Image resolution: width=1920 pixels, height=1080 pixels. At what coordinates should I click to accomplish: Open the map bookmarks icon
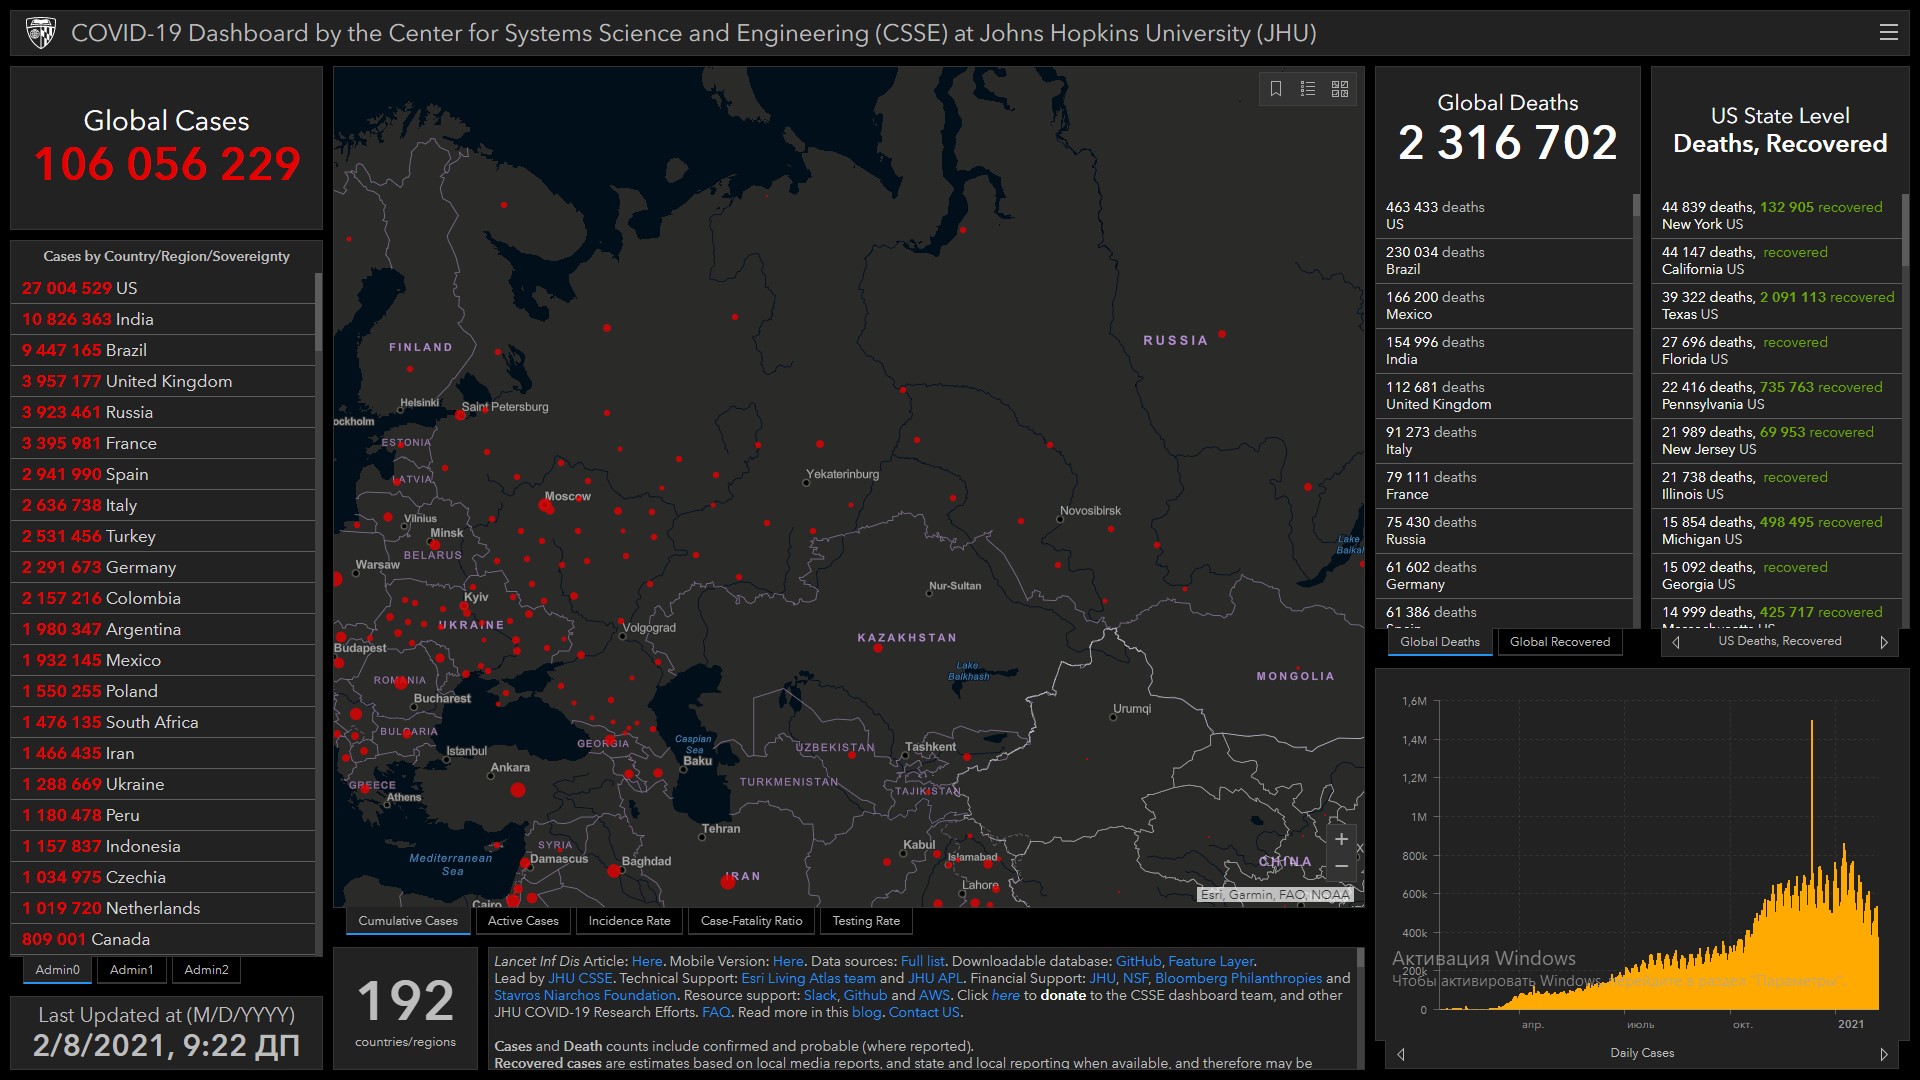click(x=1276, y=89)
